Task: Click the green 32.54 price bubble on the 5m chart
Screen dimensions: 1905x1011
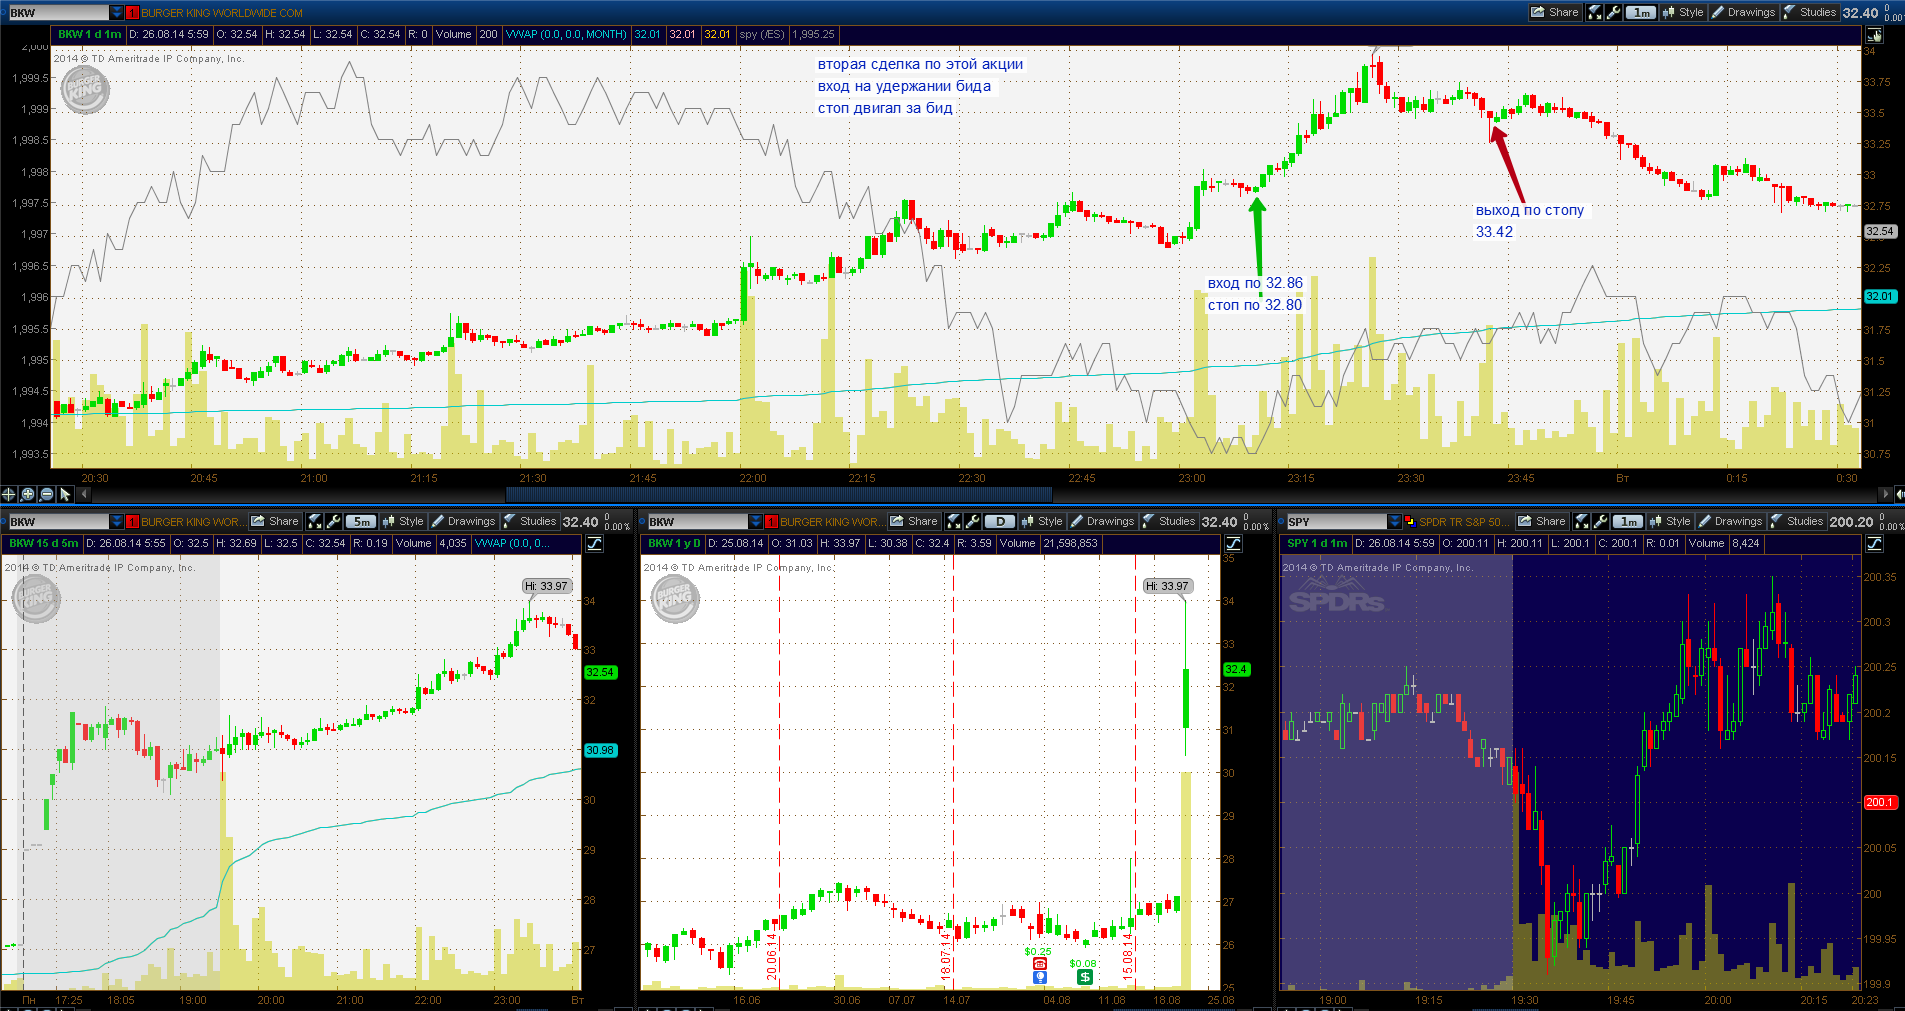Action: (600, 672)
